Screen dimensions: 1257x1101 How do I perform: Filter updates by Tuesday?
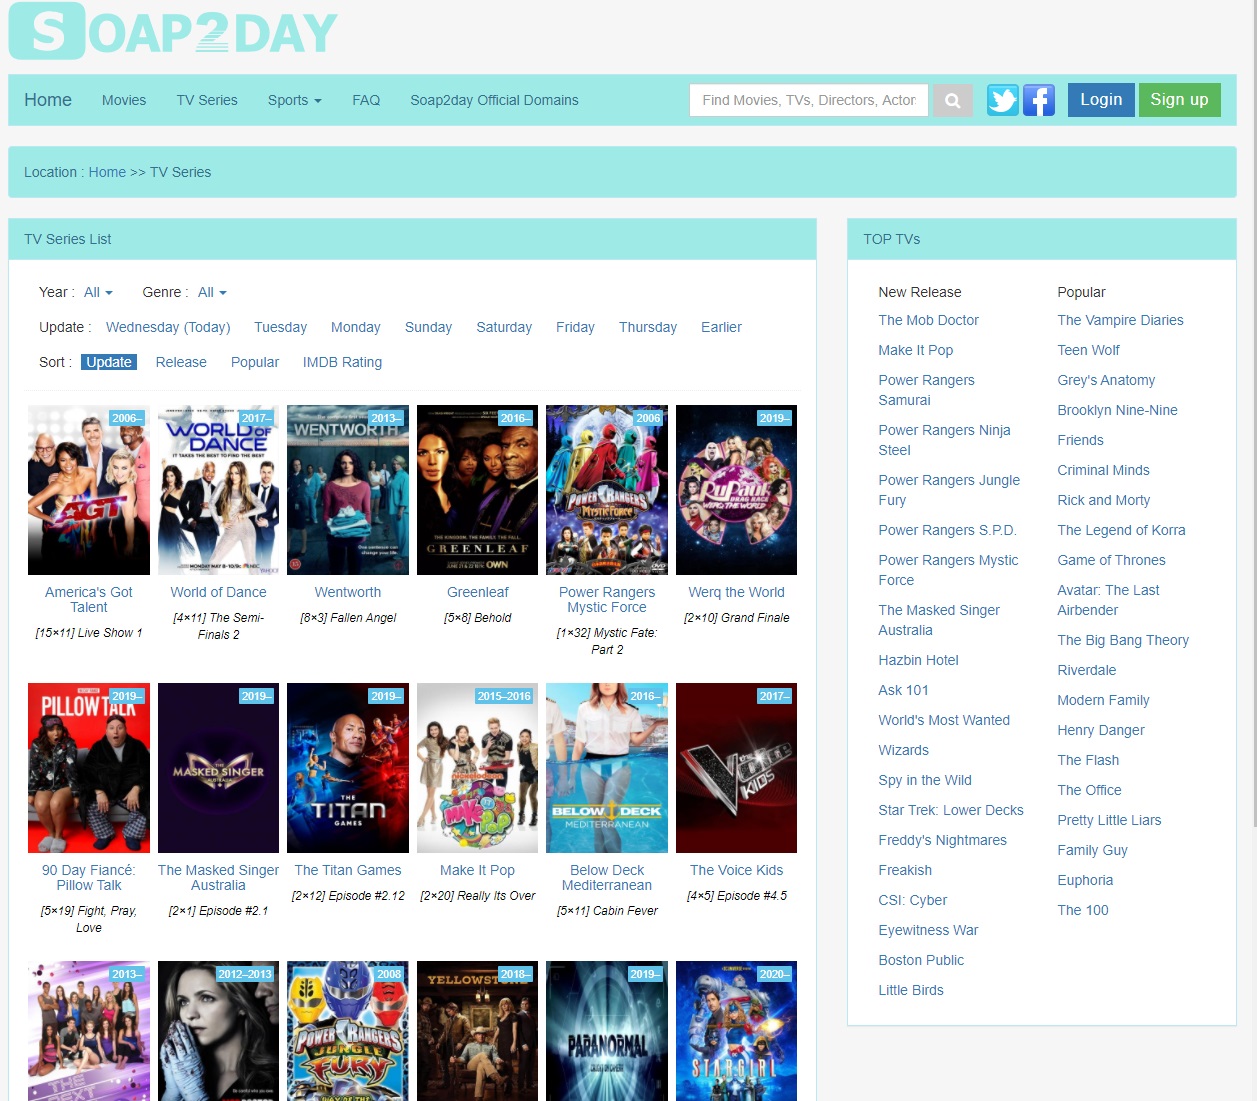280,327
